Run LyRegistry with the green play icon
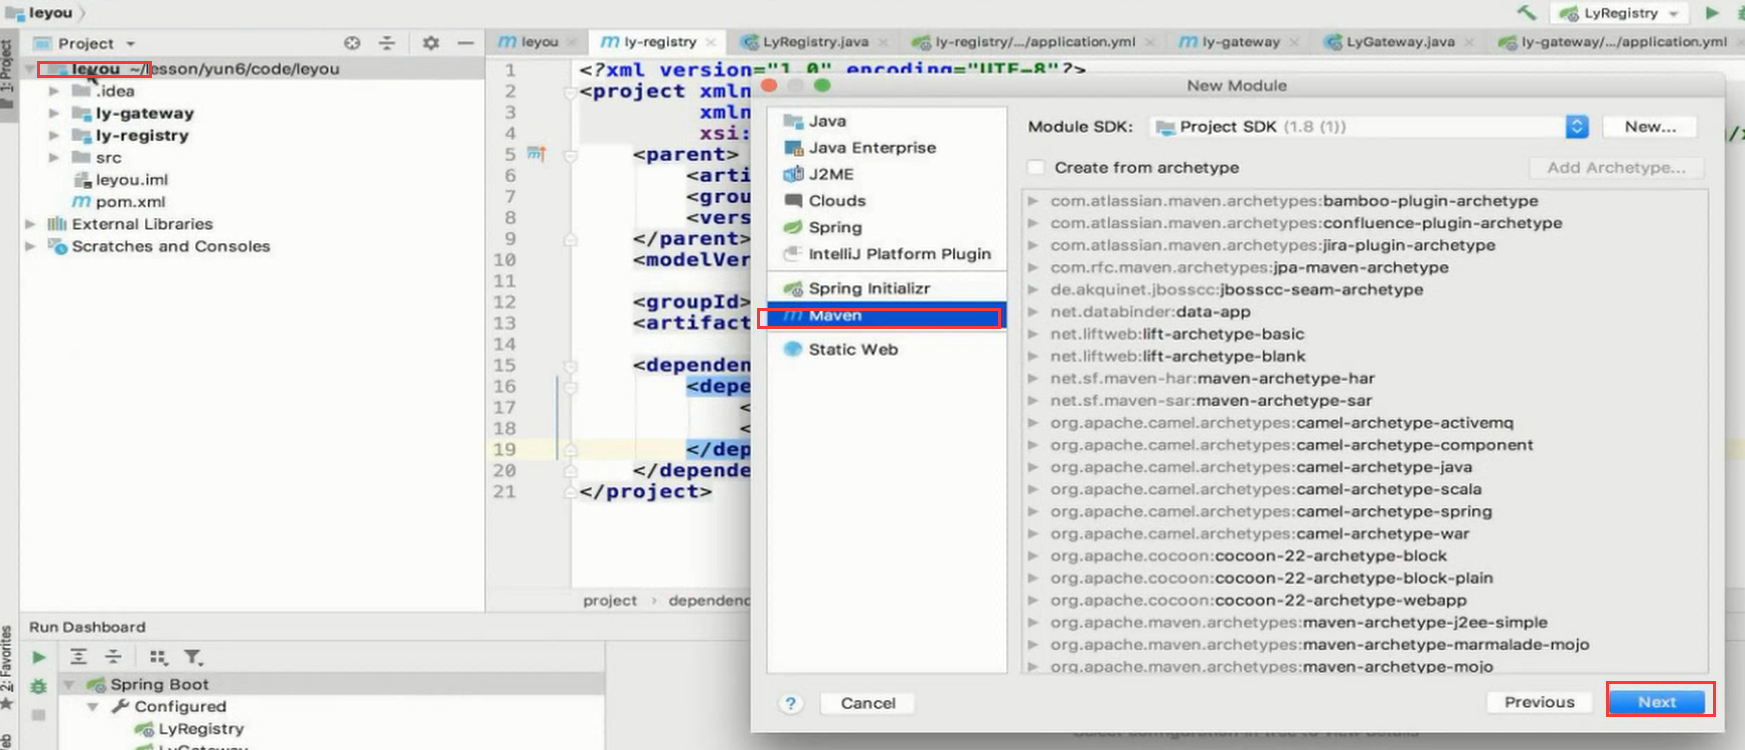 coord(1712,13)
